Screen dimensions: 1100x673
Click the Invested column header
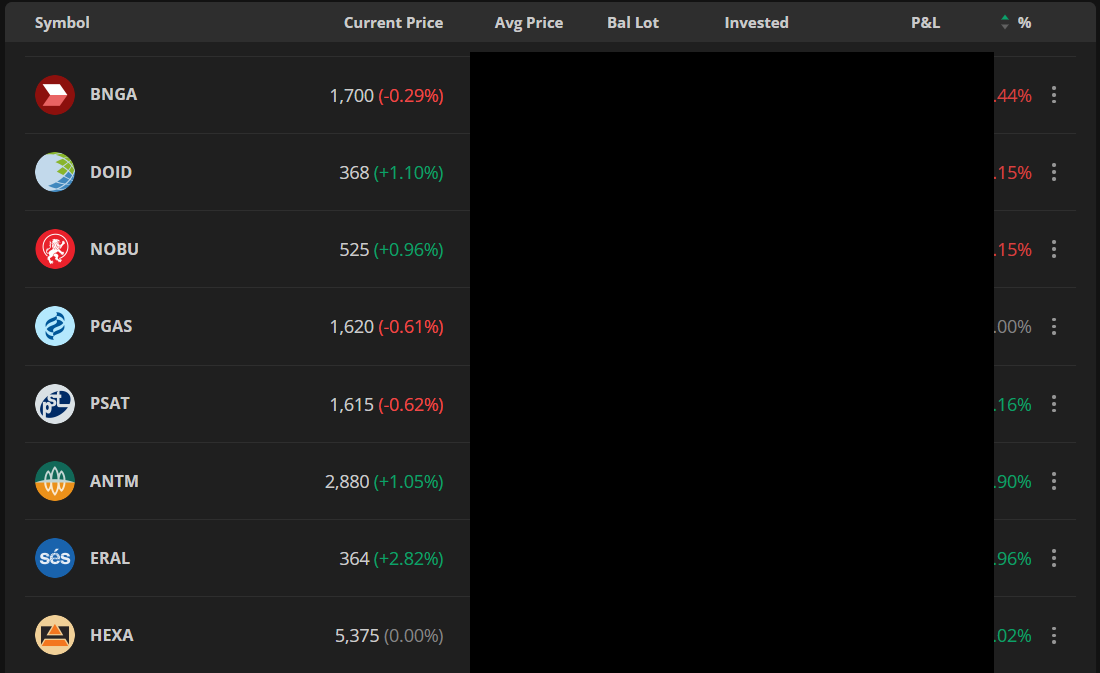(756, 22)
